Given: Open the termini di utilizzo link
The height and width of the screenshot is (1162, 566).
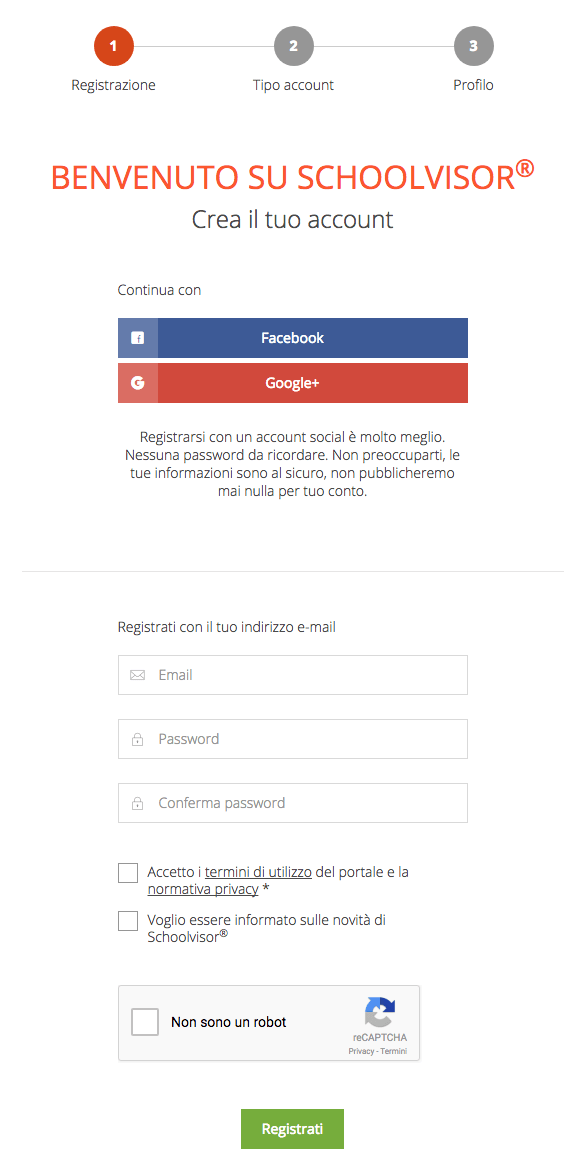Looking at the screenshot, I should pos(258,872).
